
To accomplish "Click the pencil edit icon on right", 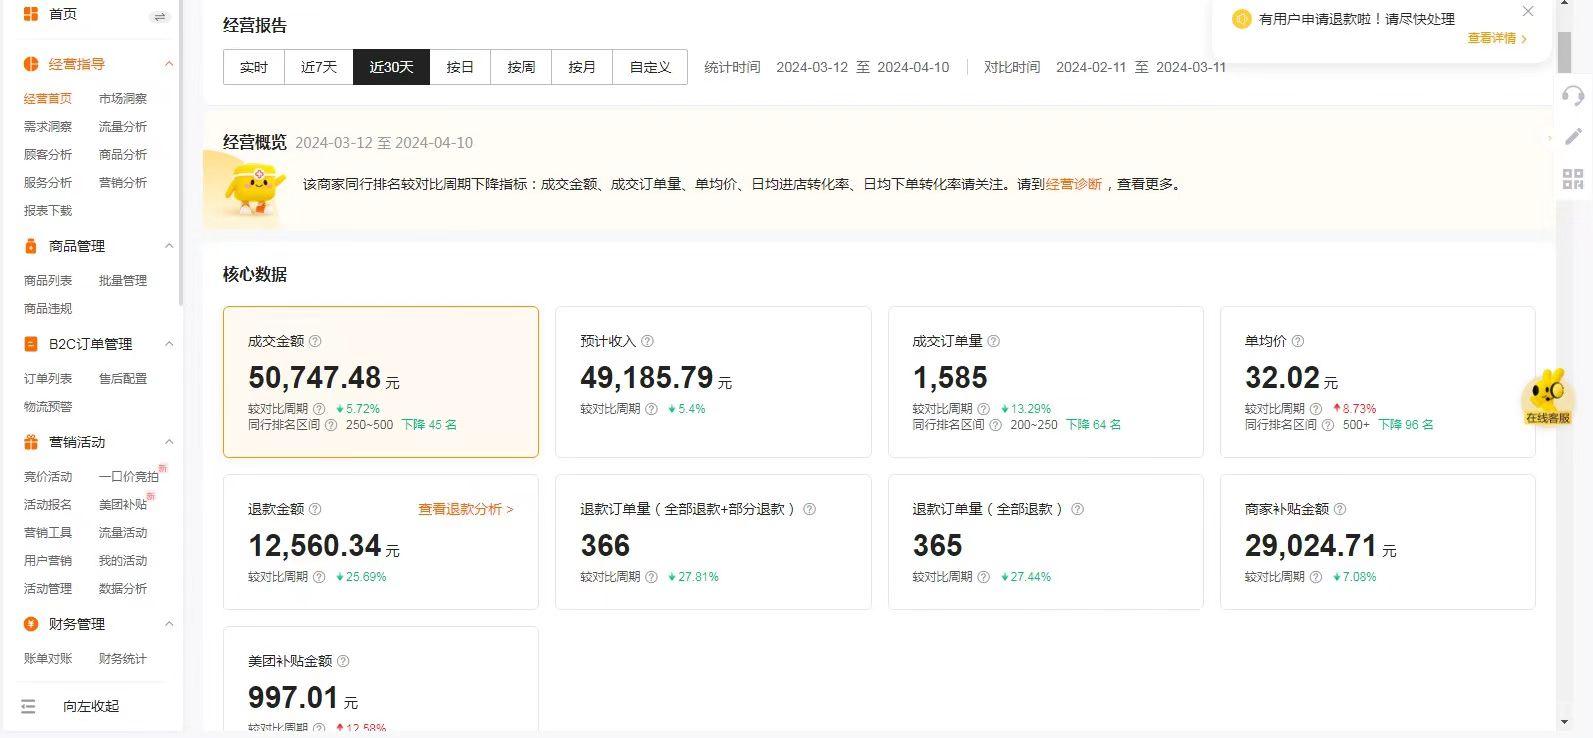I will click(1573, 137).
